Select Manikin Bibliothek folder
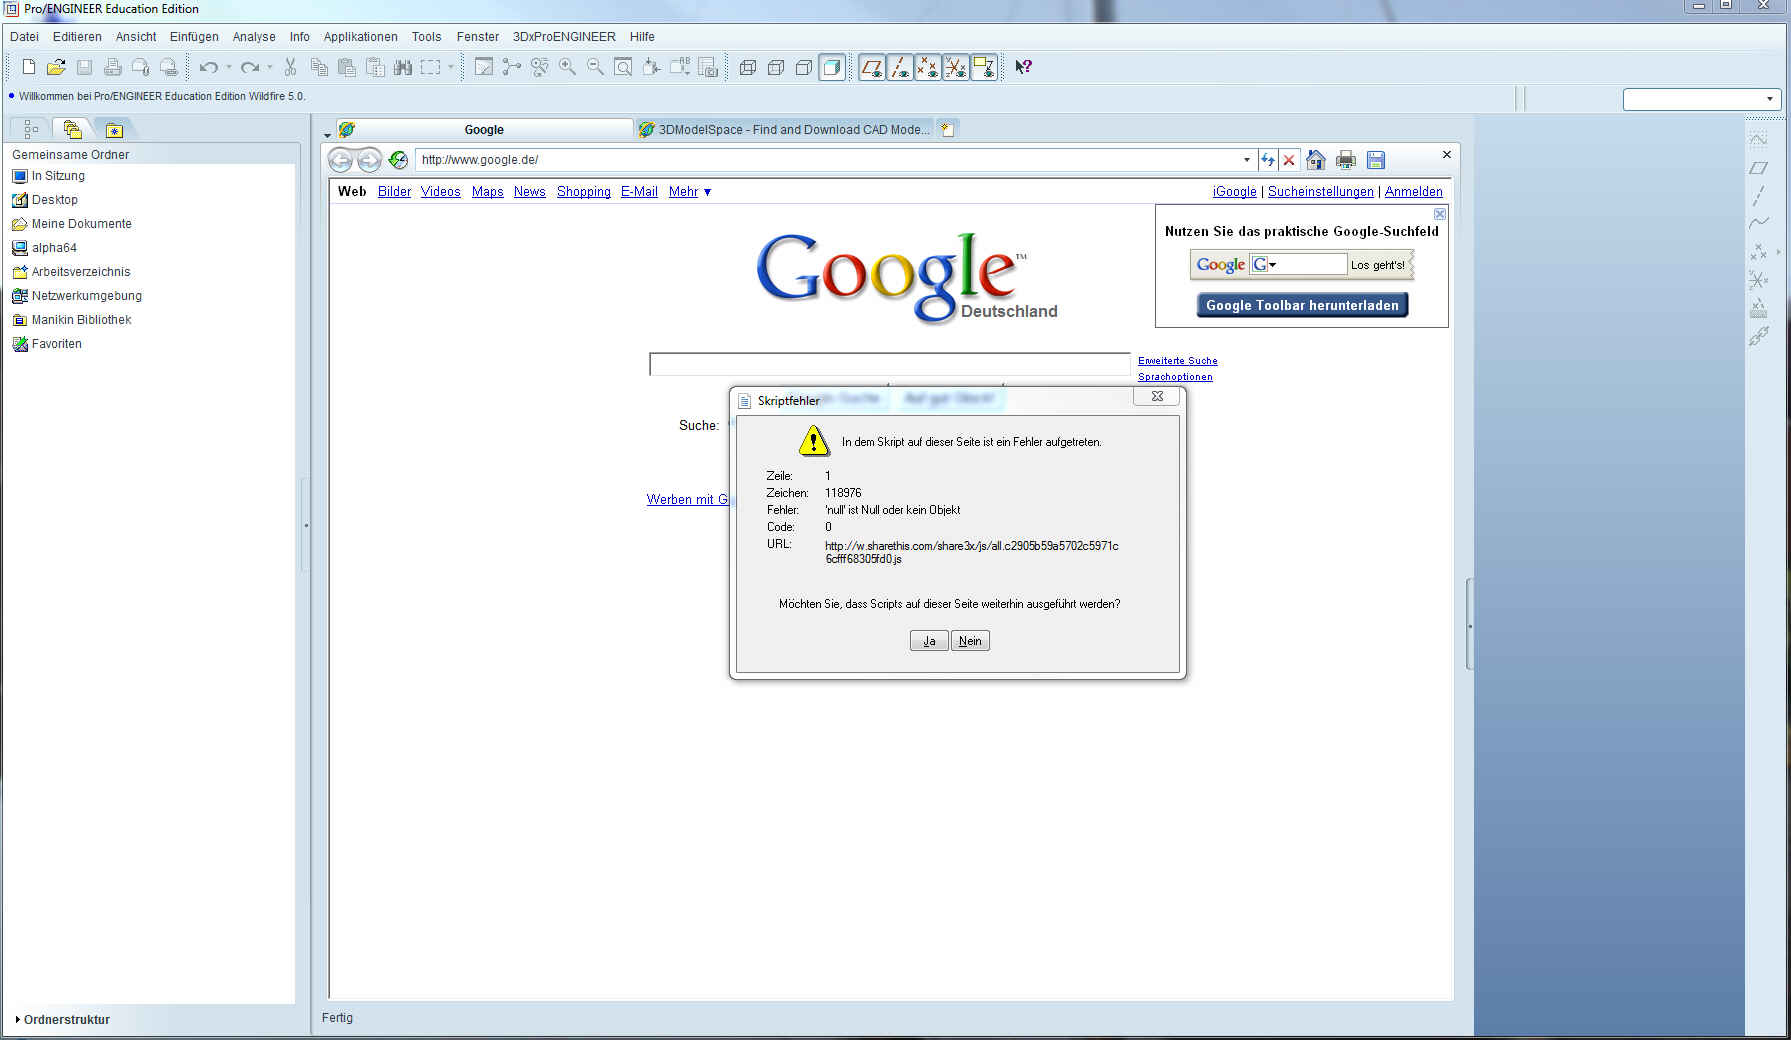Image resolution: width=1791 pixels, height=1040 pixels. (81, 320)
